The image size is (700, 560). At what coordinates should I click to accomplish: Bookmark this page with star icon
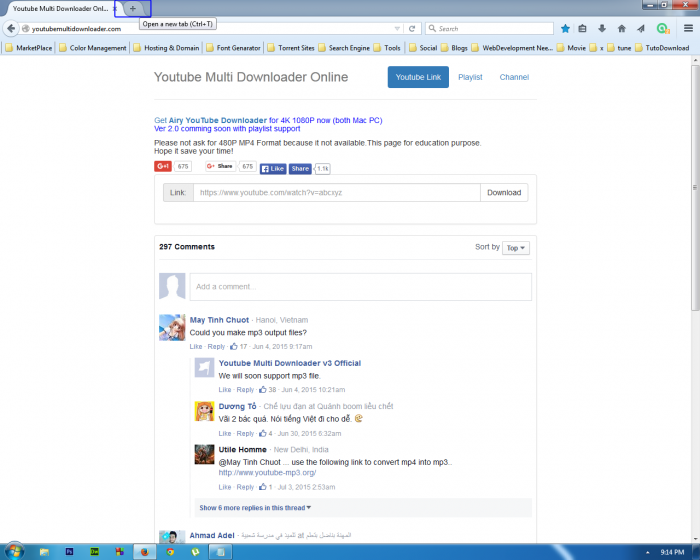565,29
